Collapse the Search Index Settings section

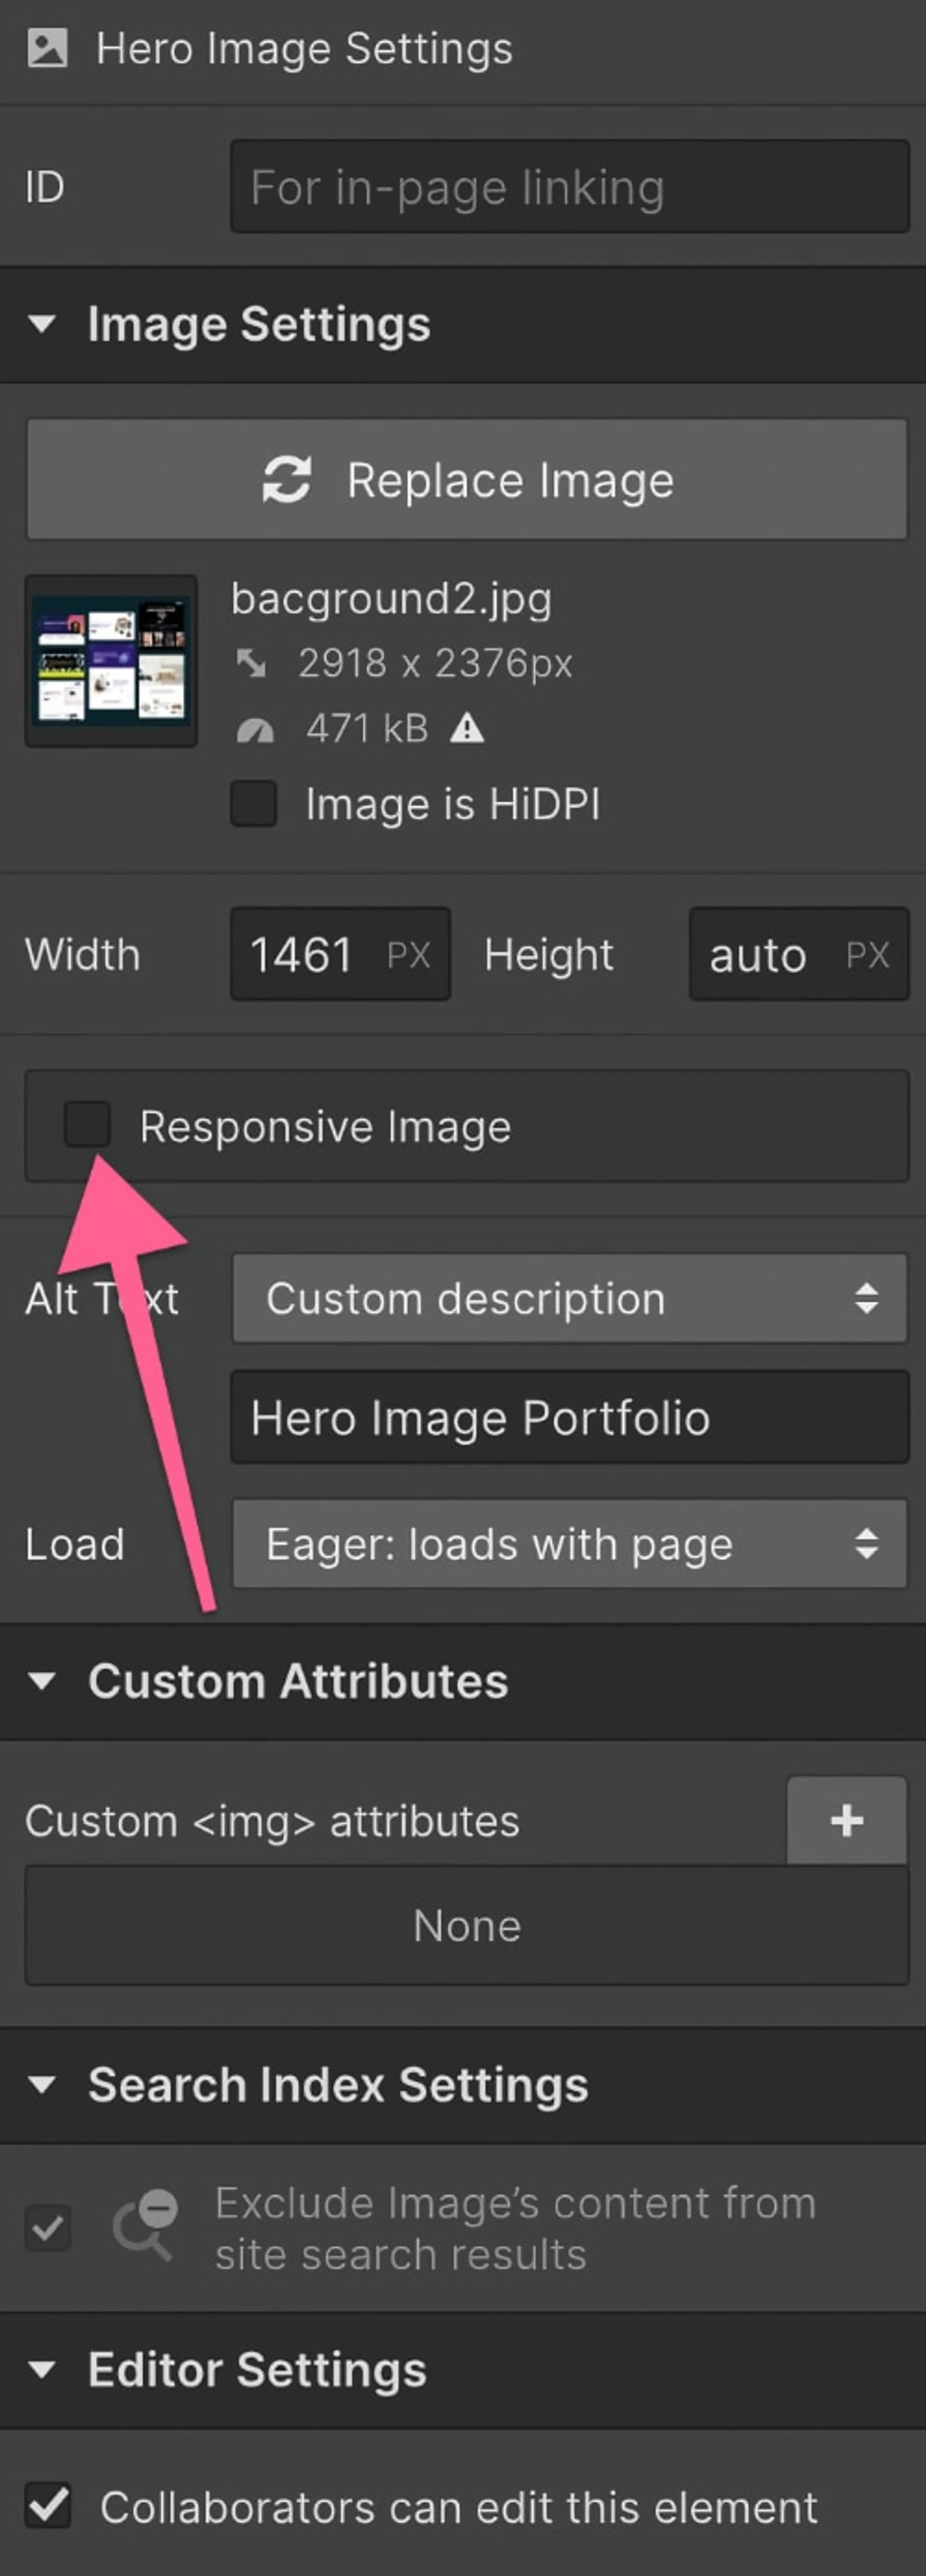[42, 2085]
